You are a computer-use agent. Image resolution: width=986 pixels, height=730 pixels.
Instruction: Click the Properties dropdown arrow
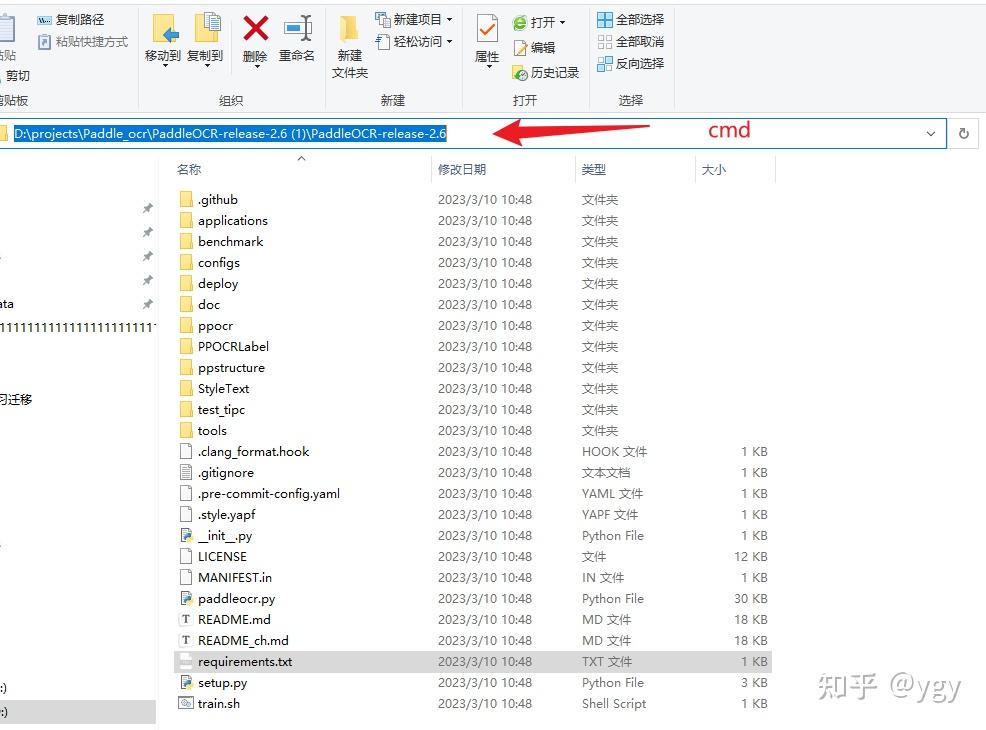pyautogui.click(x=489, y=67)
